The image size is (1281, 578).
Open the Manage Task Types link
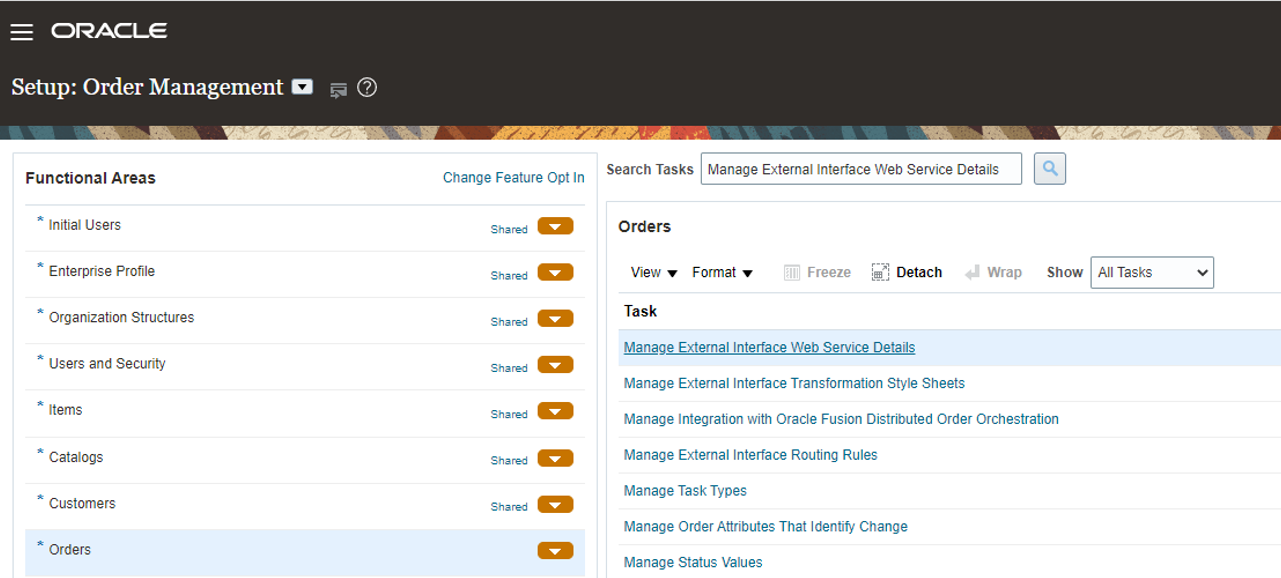685,491
